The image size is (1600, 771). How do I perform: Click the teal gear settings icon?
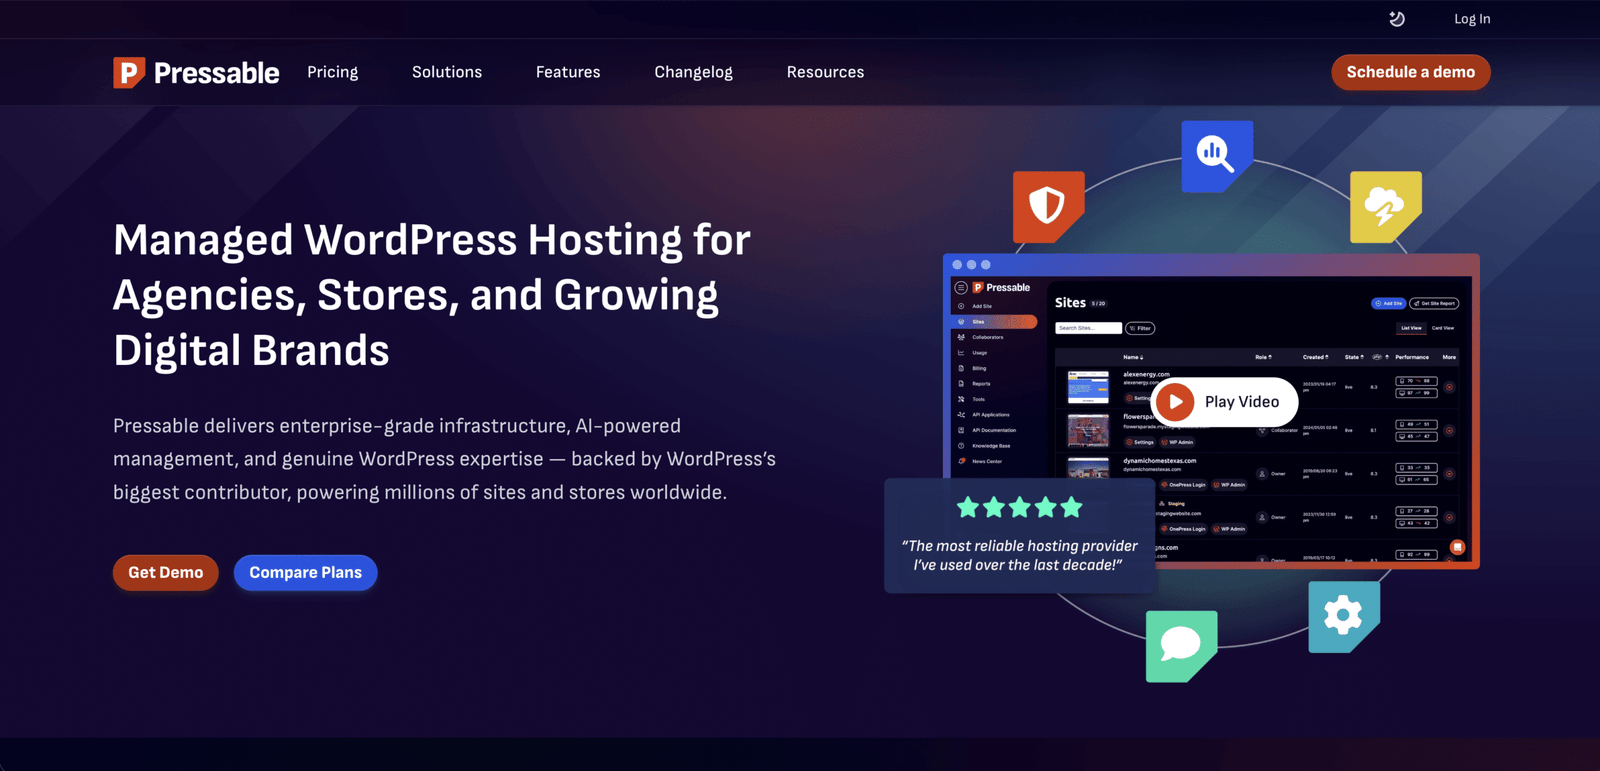(1344, 617)
